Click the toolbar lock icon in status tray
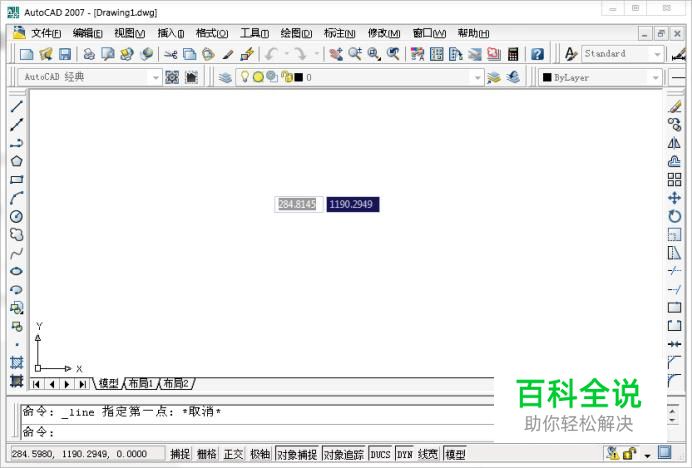The image size is (692, 468). click(x=629, y=453)
